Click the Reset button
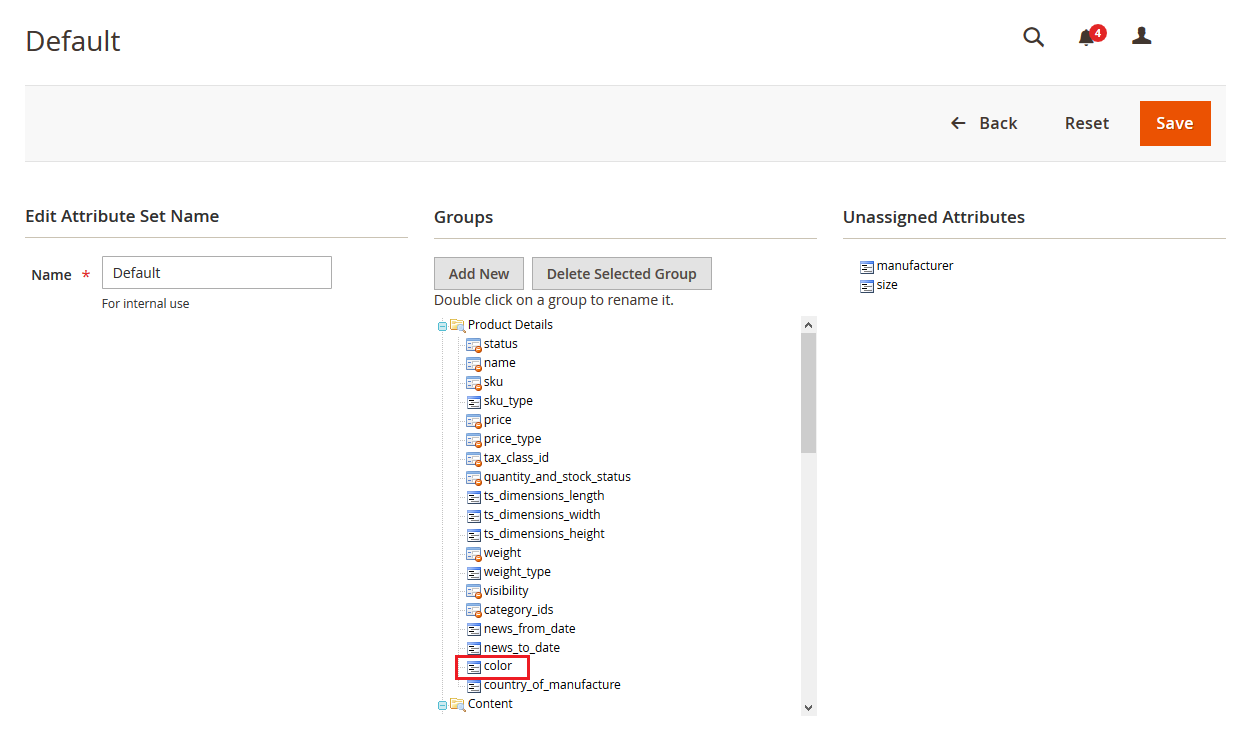Screen dimensions: 1256x753 point(1086,123)
